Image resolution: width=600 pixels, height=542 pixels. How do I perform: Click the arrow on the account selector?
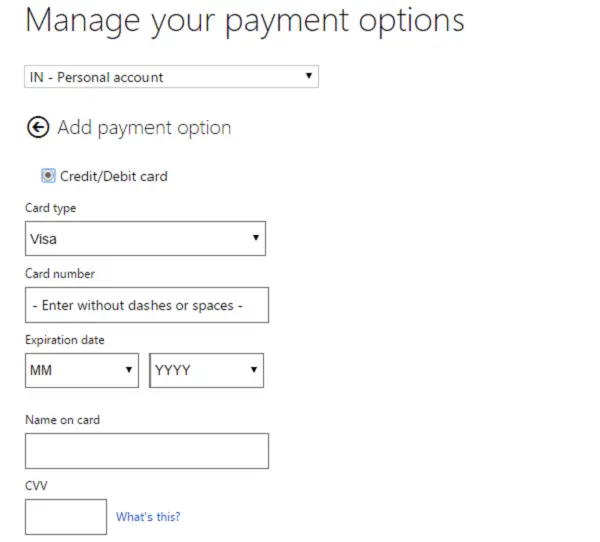(308, 76)
